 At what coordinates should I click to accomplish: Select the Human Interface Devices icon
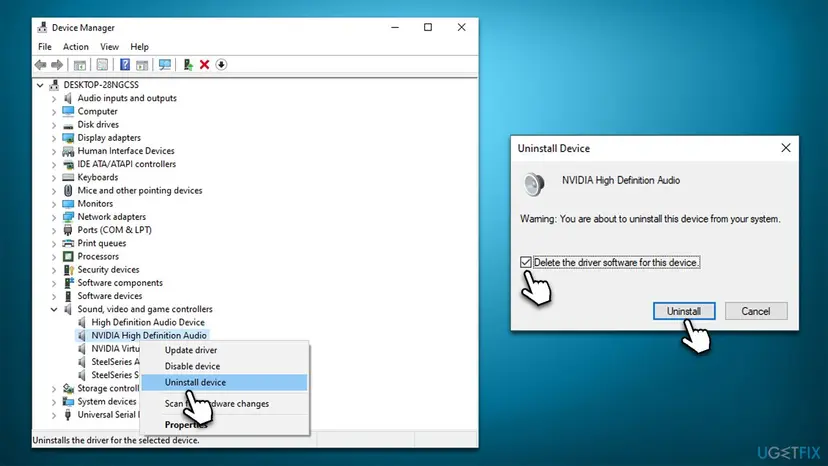(68, 151)
